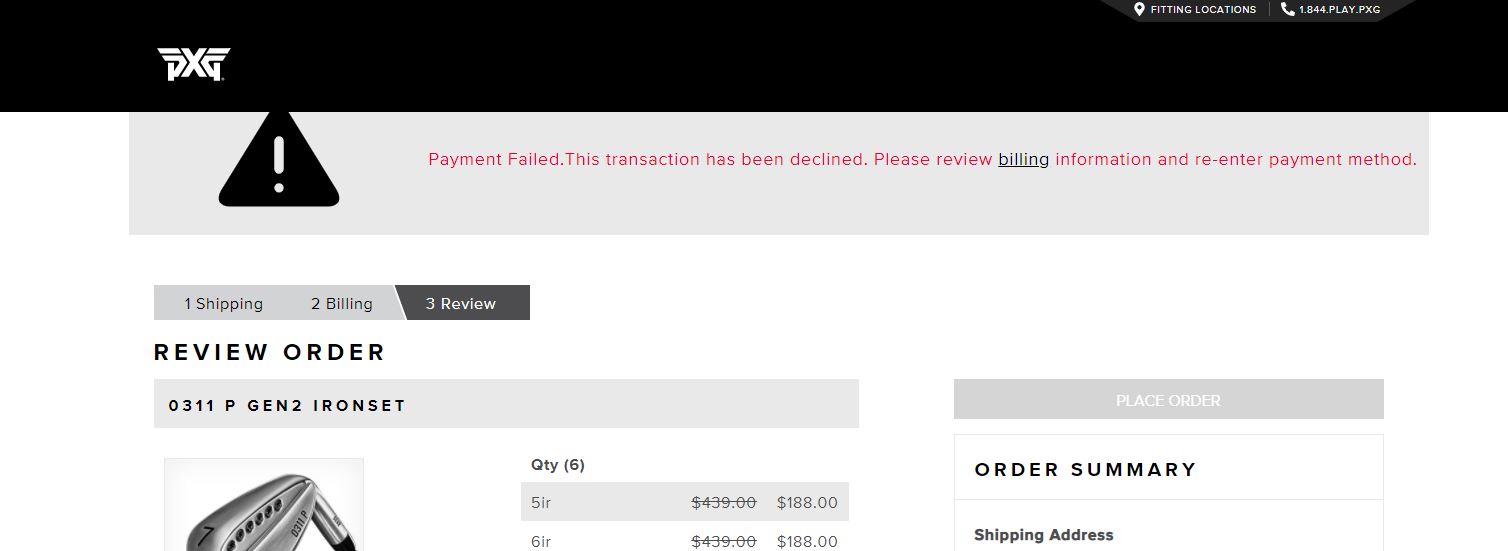Switch to the 2 Billing step
Viewport: 1508px width, 551px height.
(341, 303)
